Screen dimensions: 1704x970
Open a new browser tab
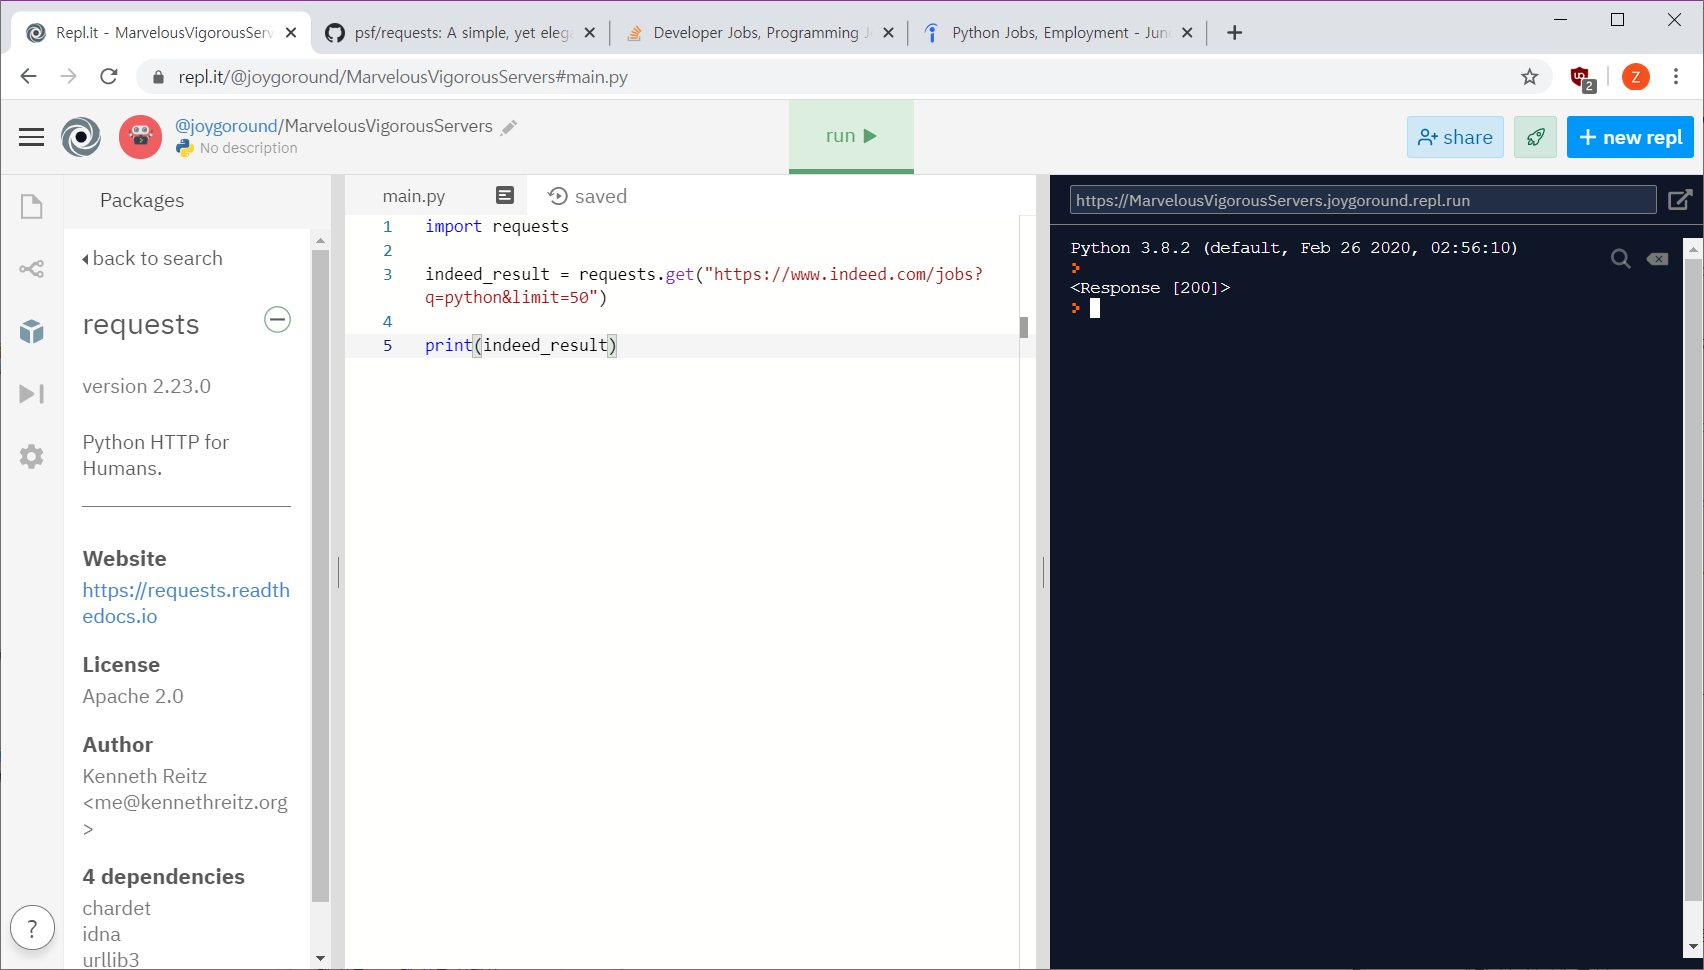tap(1235, 33)
